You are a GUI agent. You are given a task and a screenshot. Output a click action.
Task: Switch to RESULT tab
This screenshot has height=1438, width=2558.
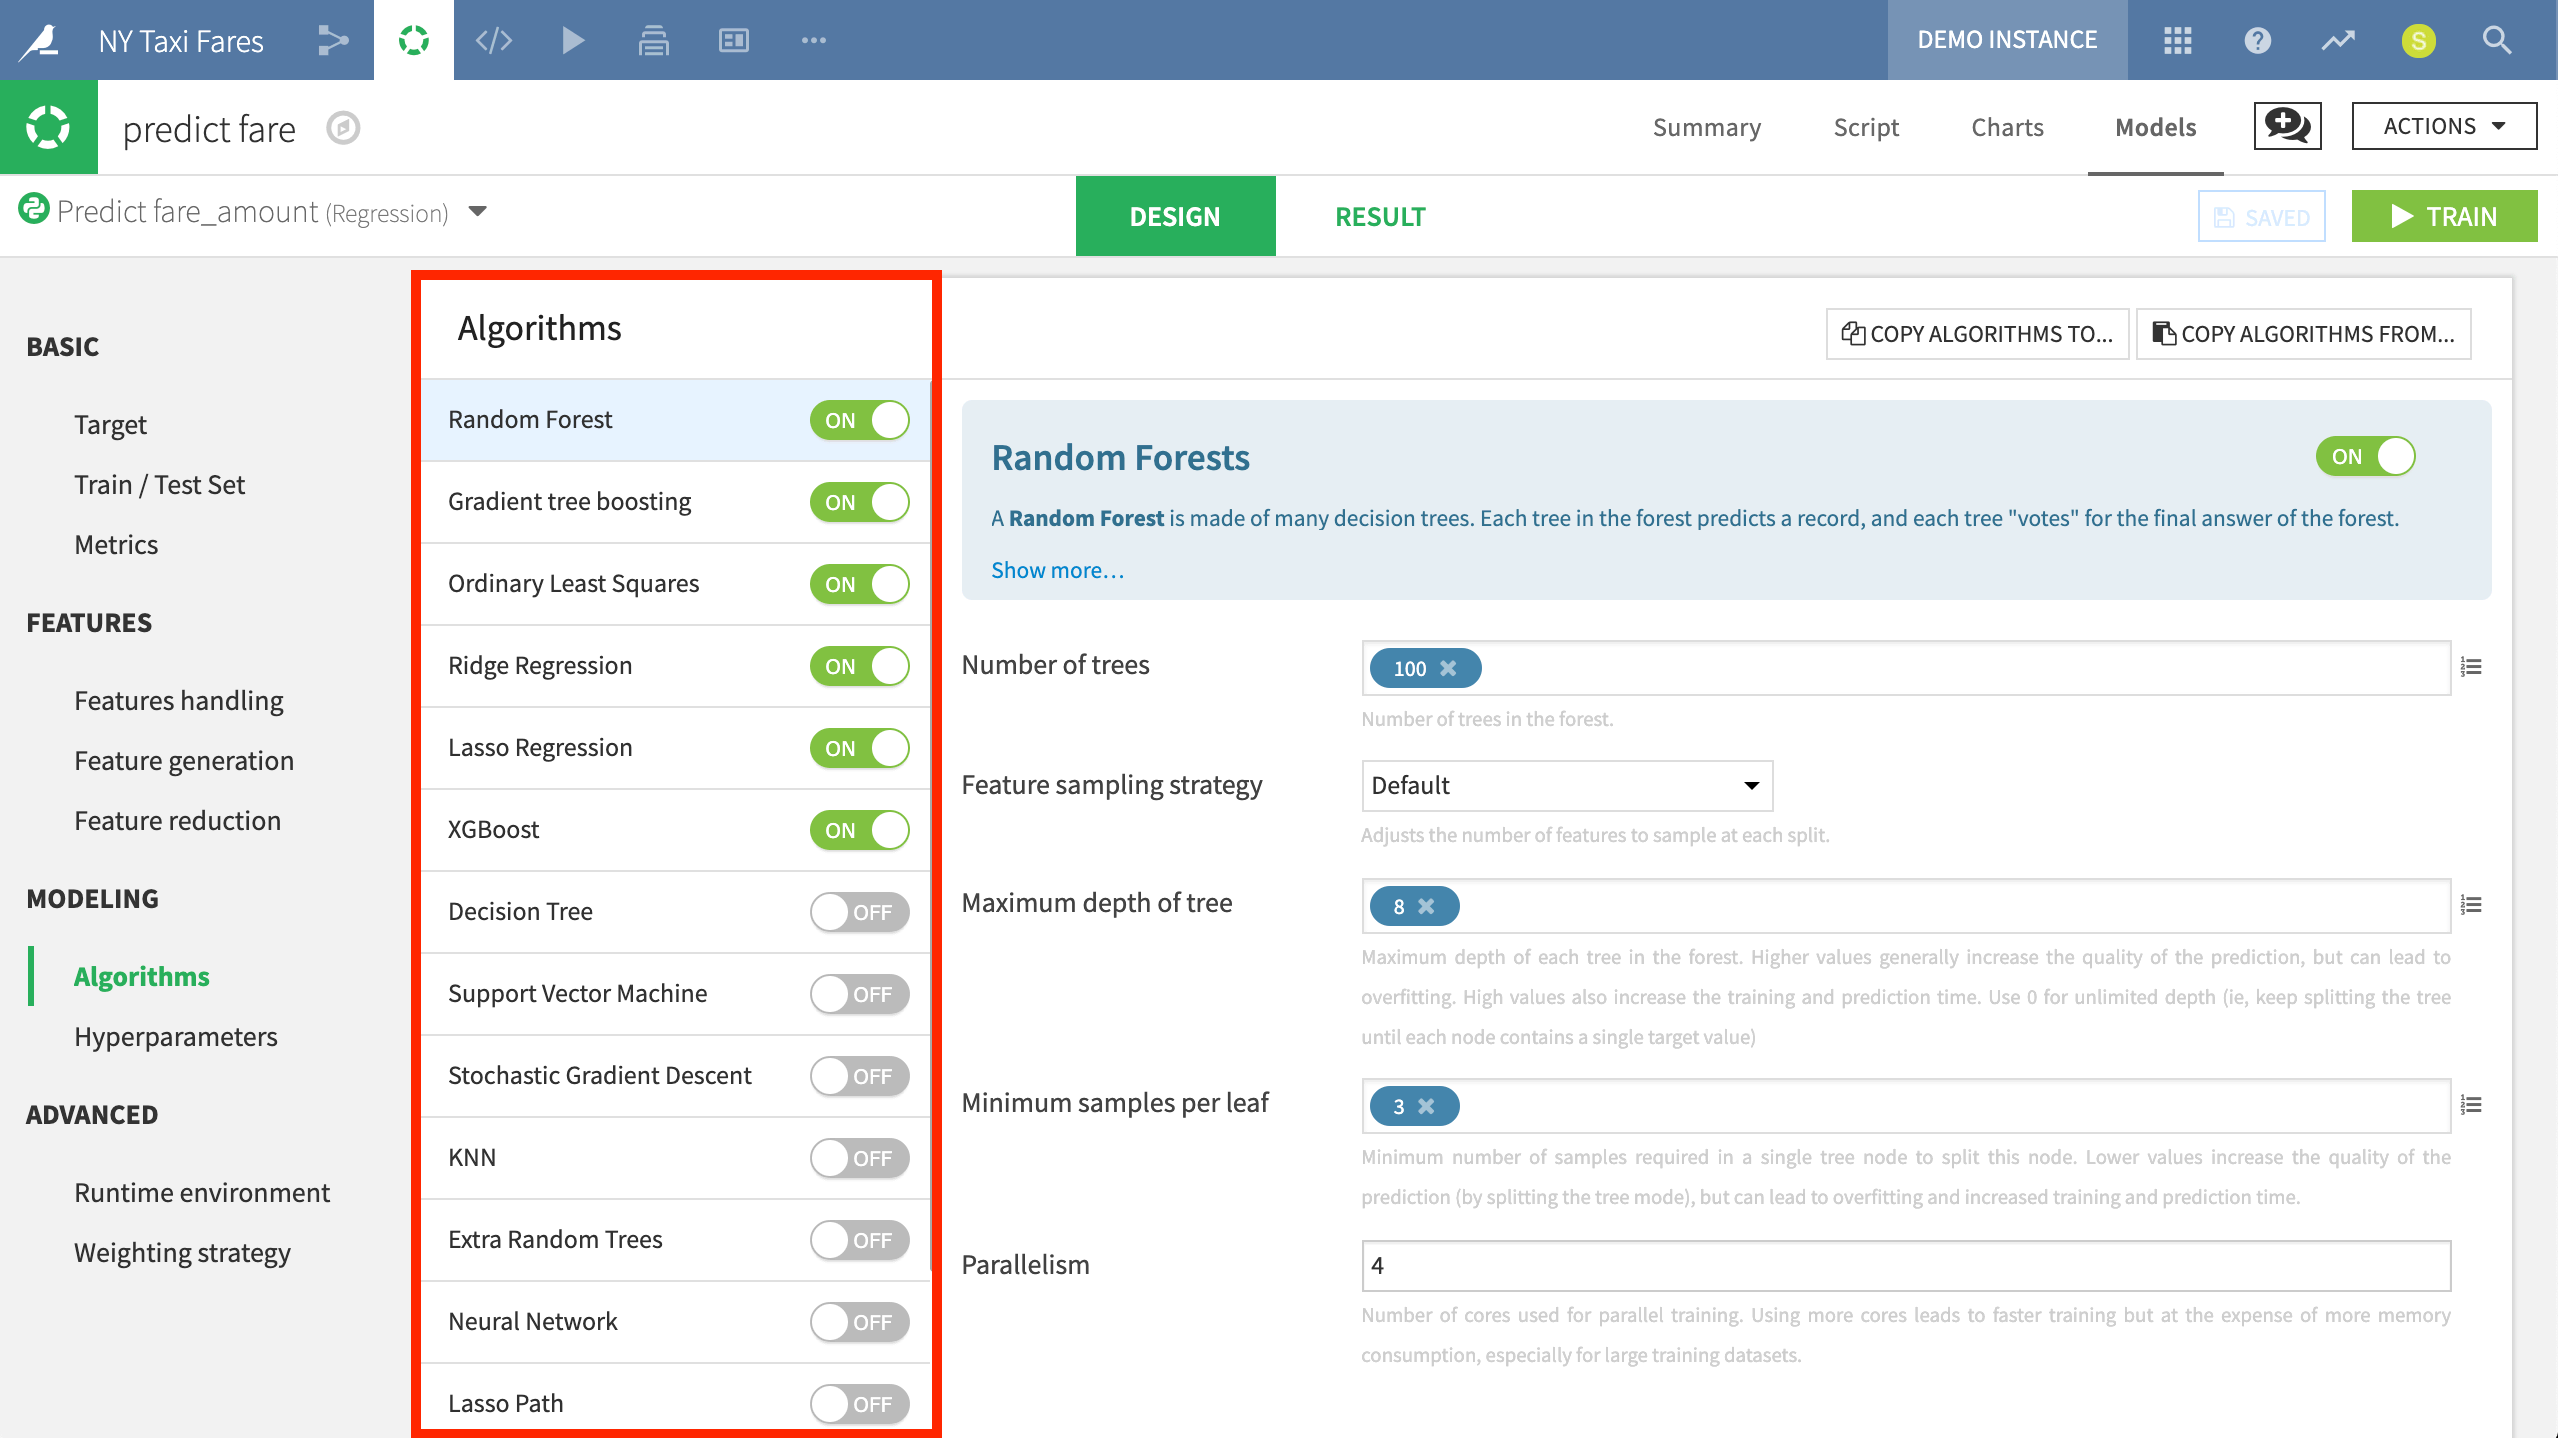pyautogui.click(x=1379, y=216)
